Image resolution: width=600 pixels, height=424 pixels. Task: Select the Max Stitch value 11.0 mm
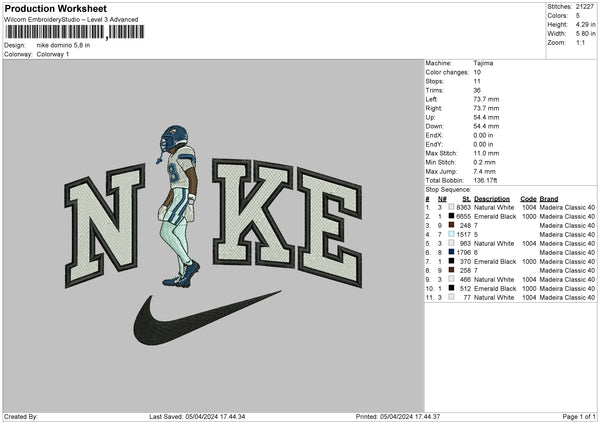[x=486, y=153]
